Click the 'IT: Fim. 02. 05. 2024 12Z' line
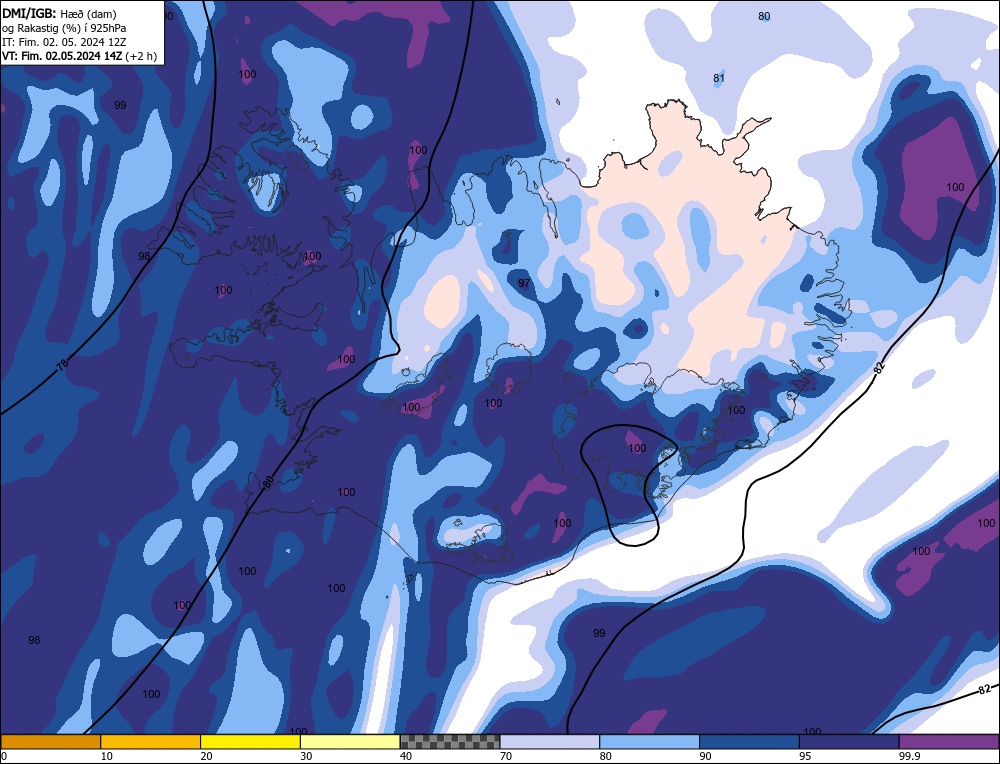Image resolution: width=1000 pixels, height=764 pixels. pyautogui.click(x=64, y=42)
